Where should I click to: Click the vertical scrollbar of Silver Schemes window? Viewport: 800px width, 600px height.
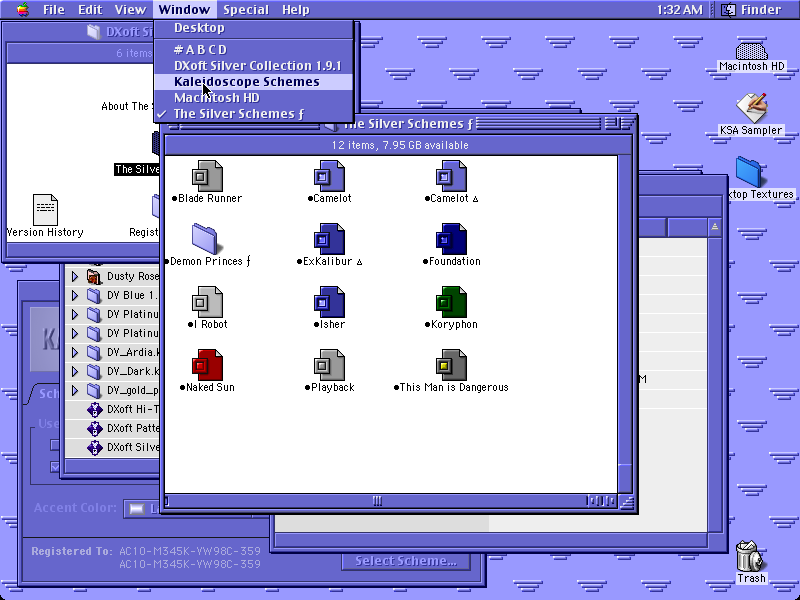tap(625, 324)
